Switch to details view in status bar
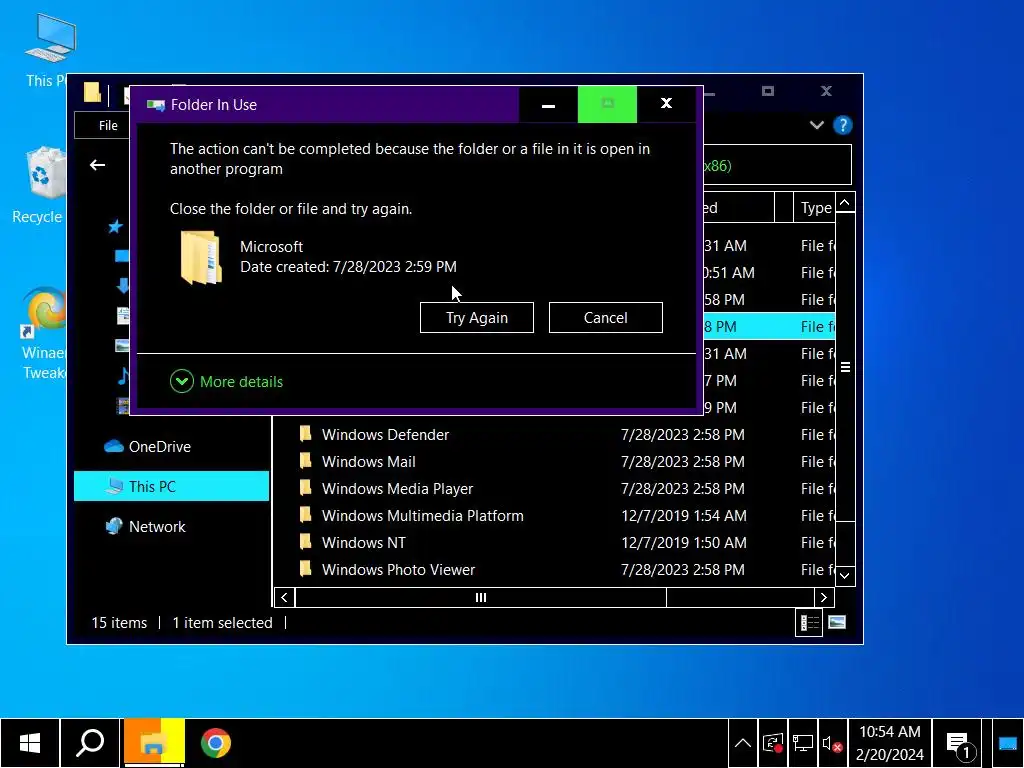1024x768 pixels. tap(809, 623)
